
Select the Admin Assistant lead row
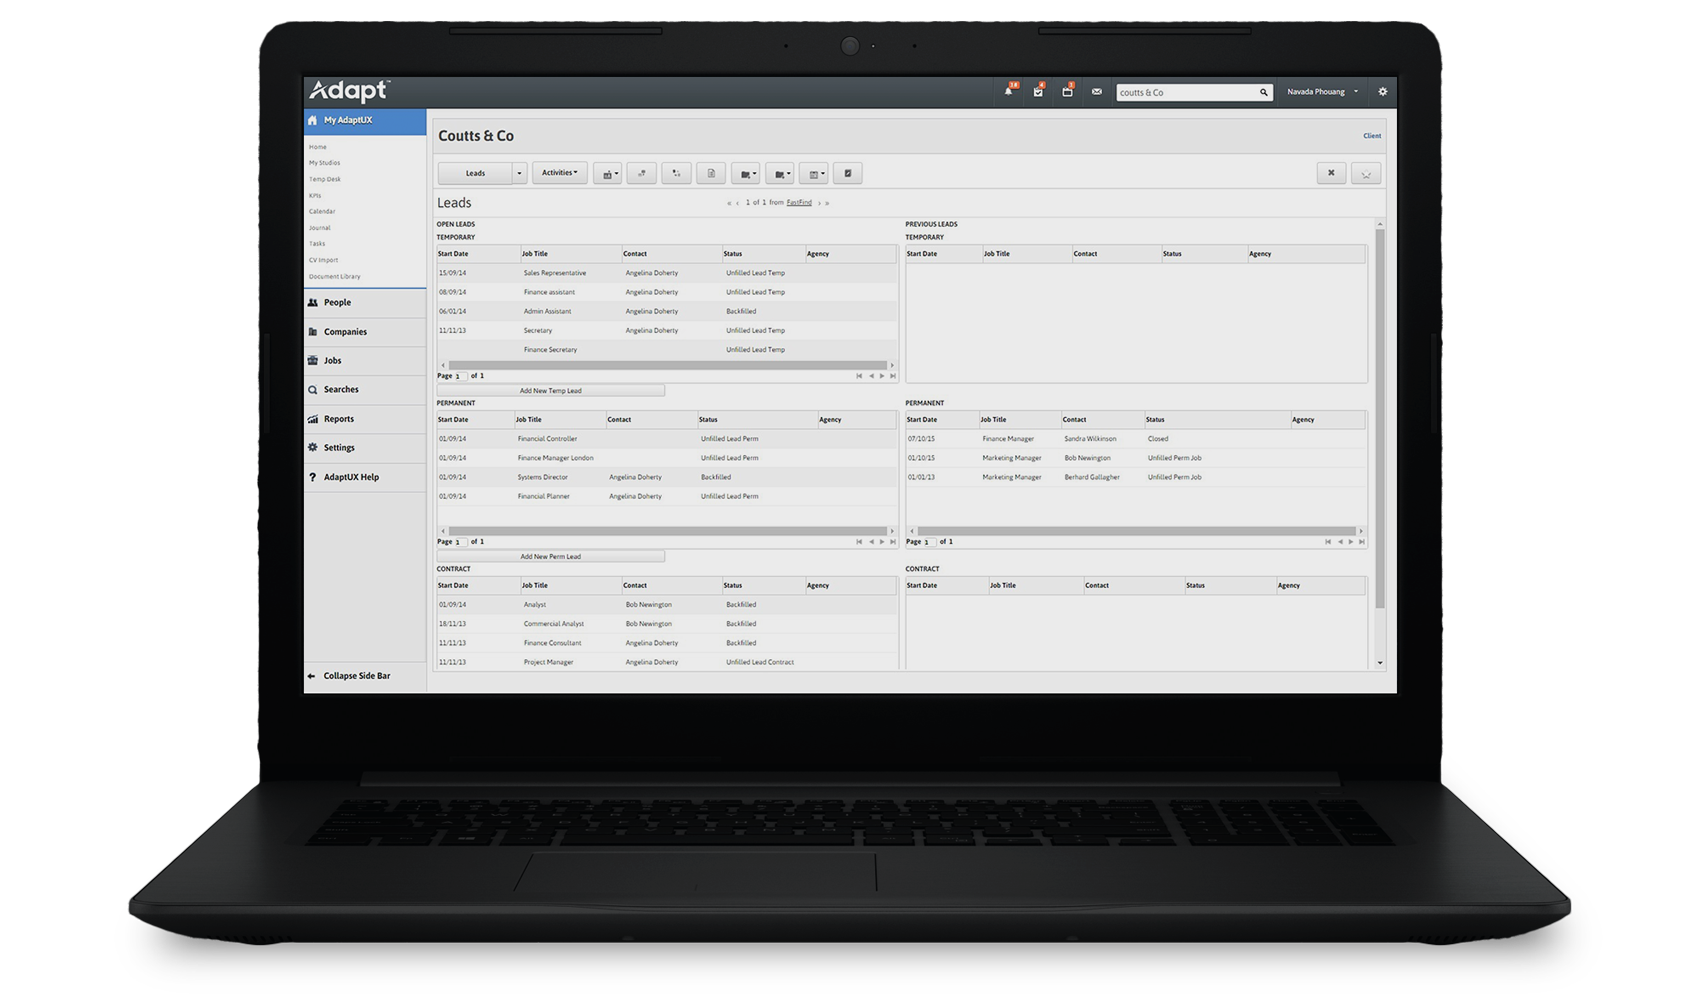click(667, 311)
